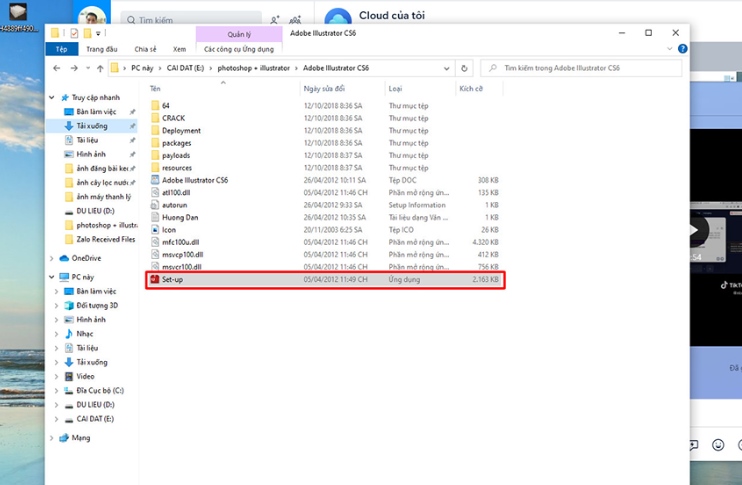Collapse the Truy cập nhanh tree section
The image size is (742, 485).
(54, 98)
